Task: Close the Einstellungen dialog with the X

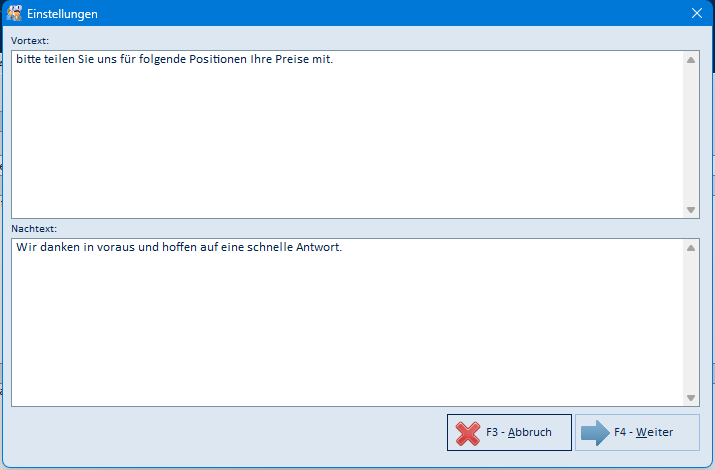Action: pyautogui.click(x=696, y=13)
